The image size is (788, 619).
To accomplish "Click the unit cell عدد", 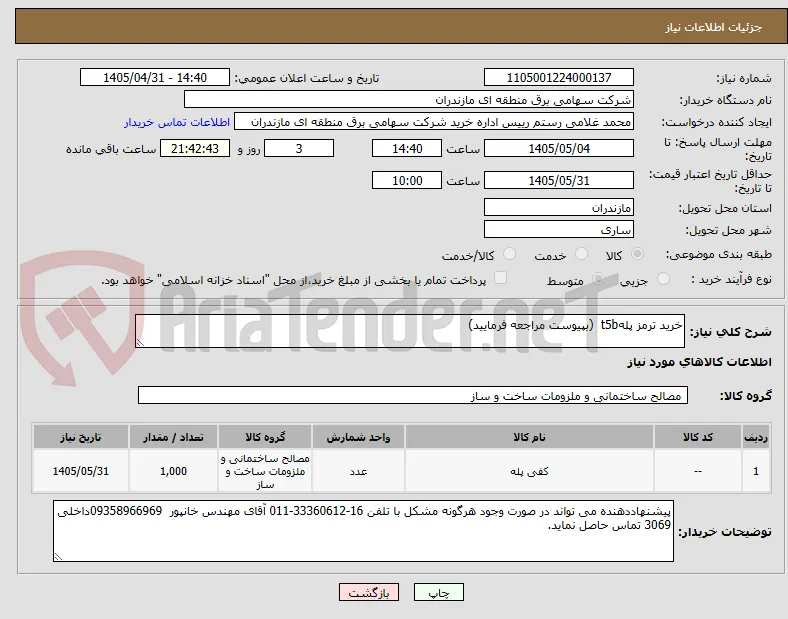I will pos(358,471).
